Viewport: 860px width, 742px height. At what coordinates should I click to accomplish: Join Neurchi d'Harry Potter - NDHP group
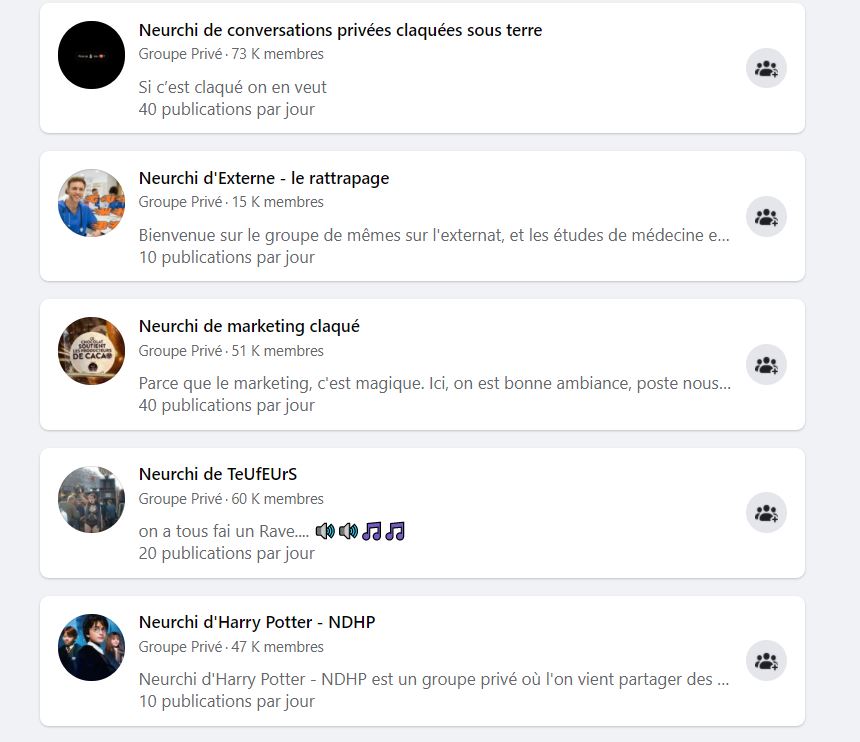click(766, 661)
